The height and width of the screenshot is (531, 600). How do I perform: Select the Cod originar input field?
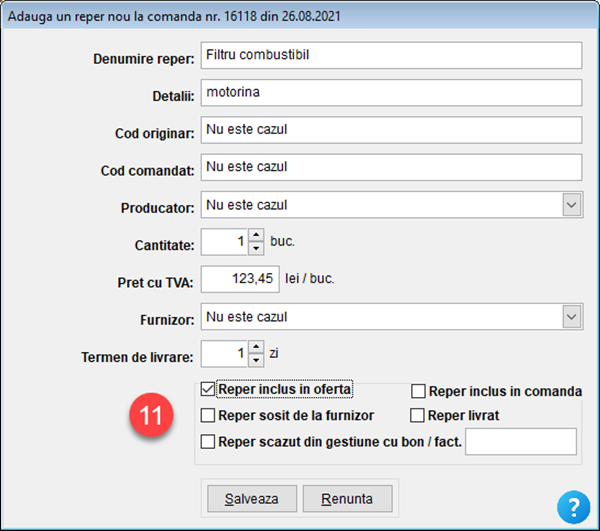391,130
